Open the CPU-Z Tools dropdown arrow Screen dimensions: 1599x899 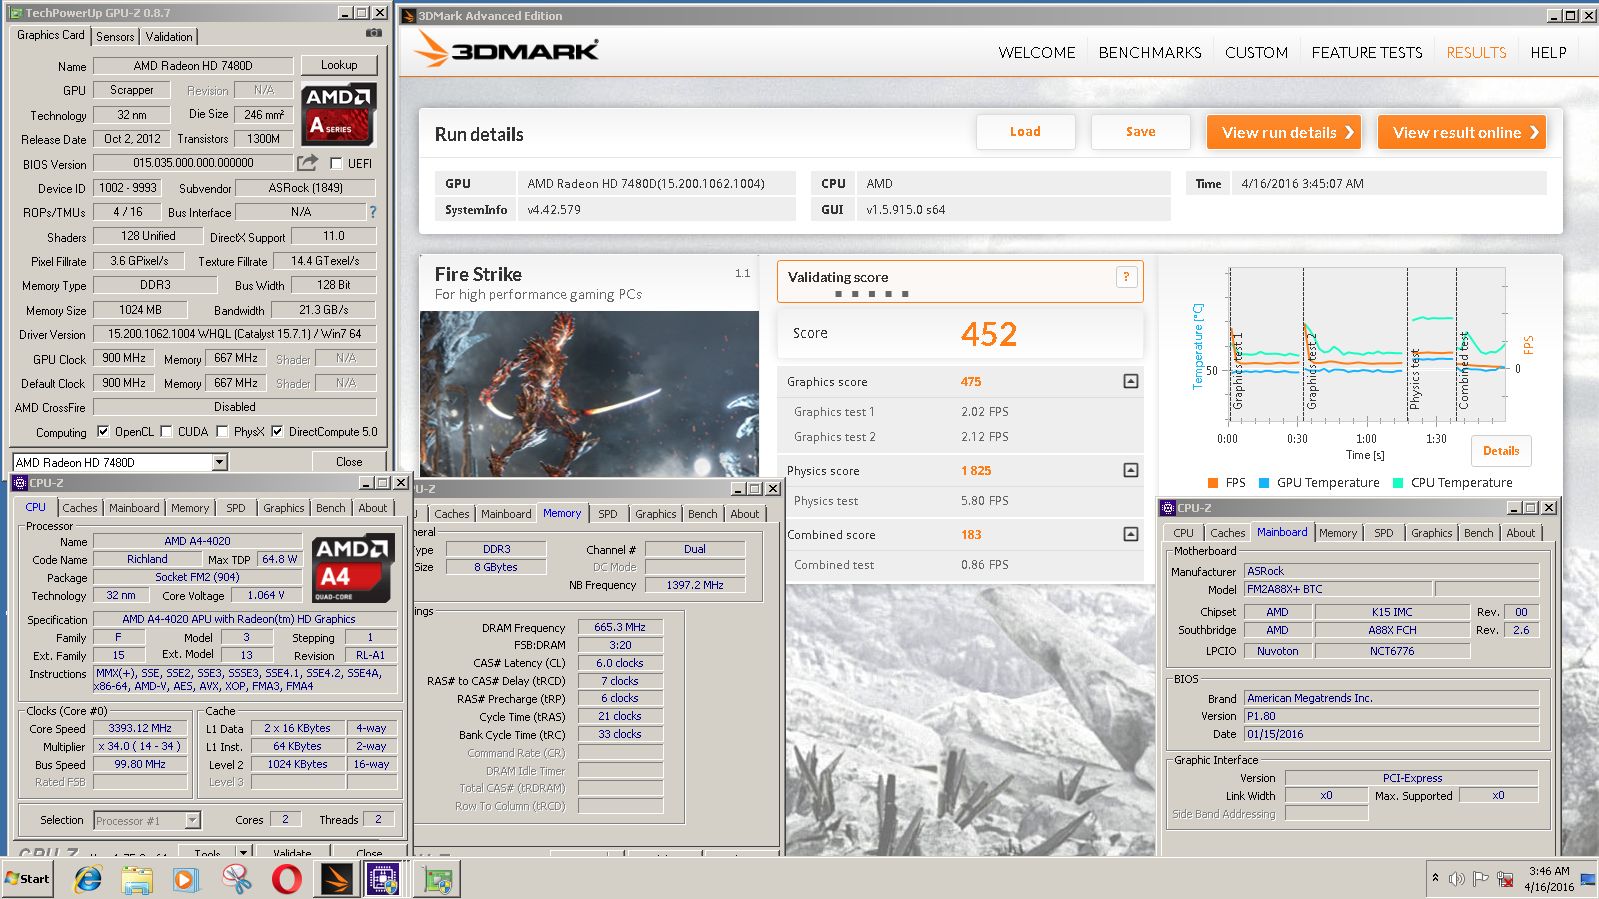(243, 852)
